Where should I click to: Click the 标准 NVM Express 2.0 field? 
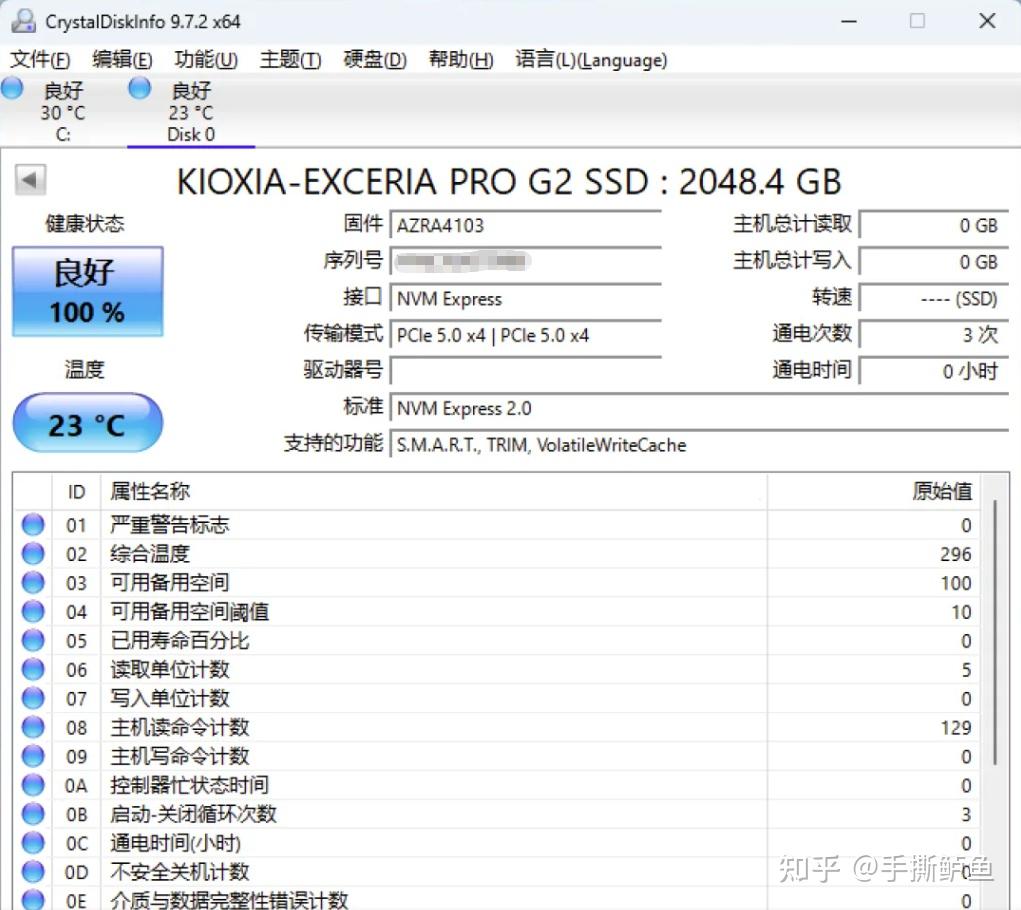click(x=699, y=408)
